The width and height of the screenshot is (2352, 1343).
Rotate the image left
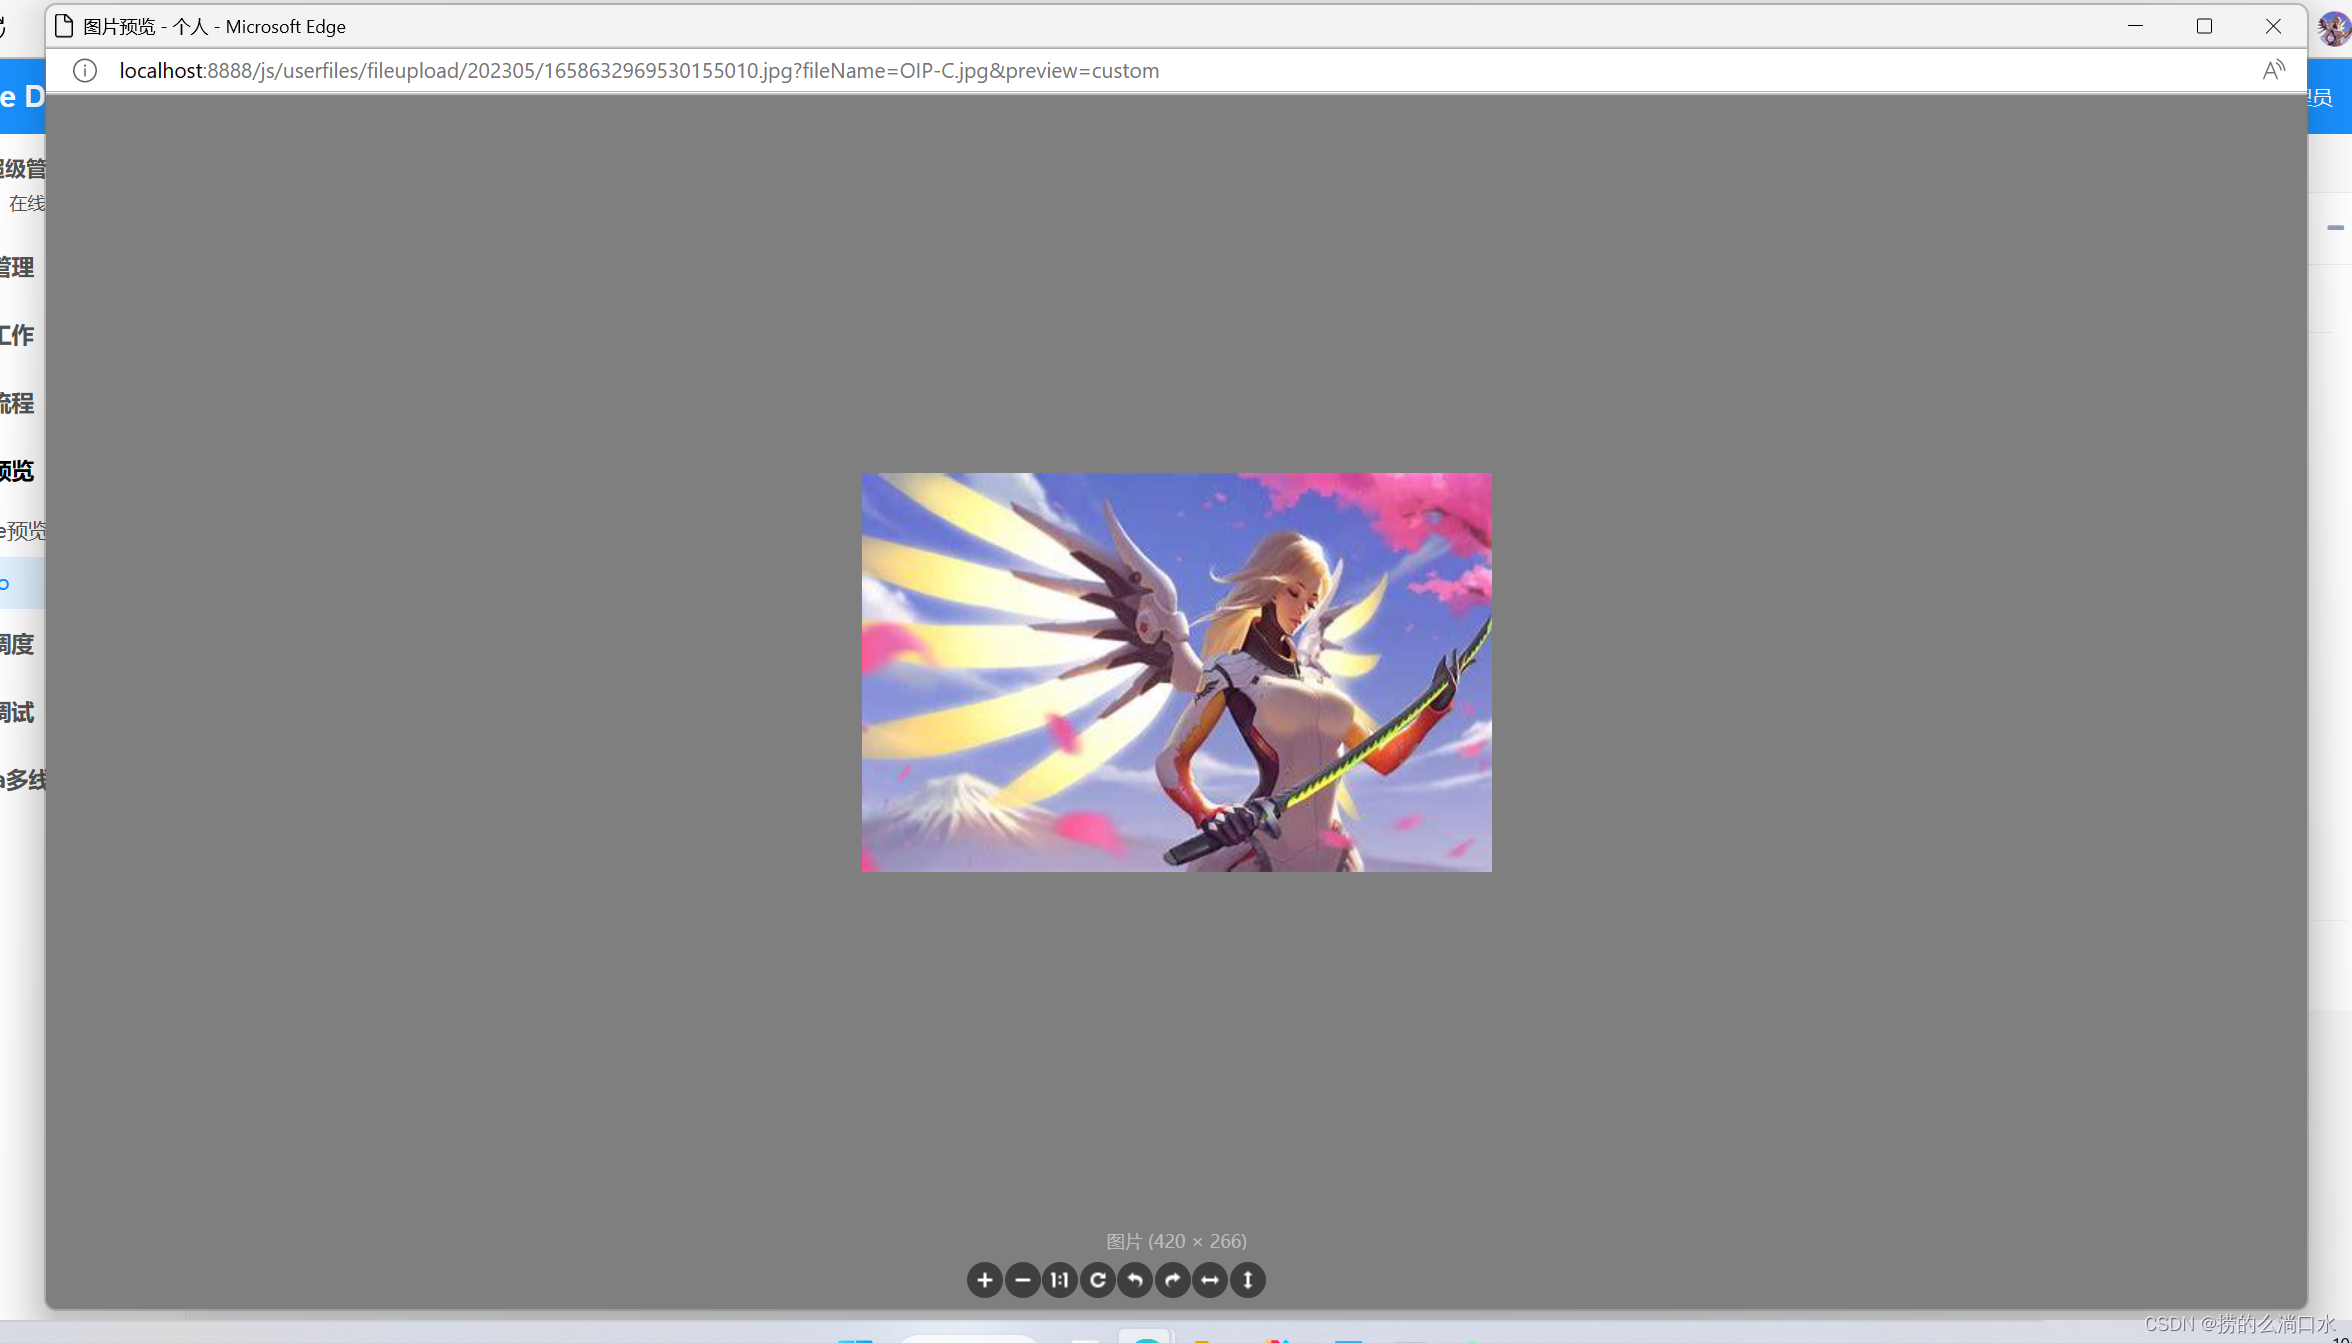tap(1135, 1279)
